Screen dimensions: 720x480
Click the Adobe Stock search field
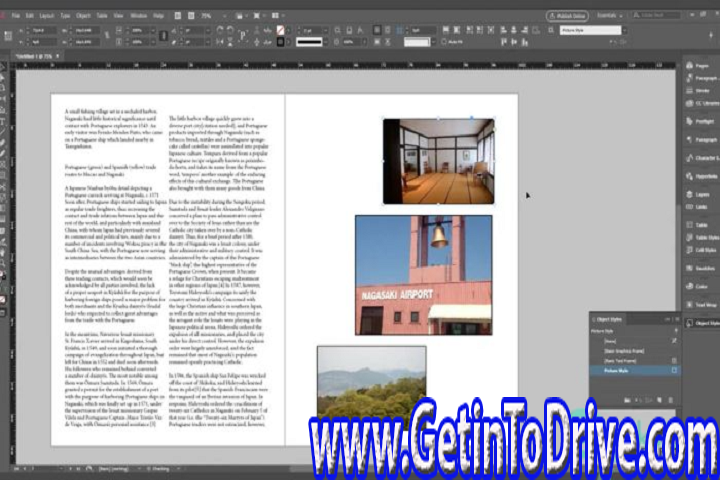point(657,16)
